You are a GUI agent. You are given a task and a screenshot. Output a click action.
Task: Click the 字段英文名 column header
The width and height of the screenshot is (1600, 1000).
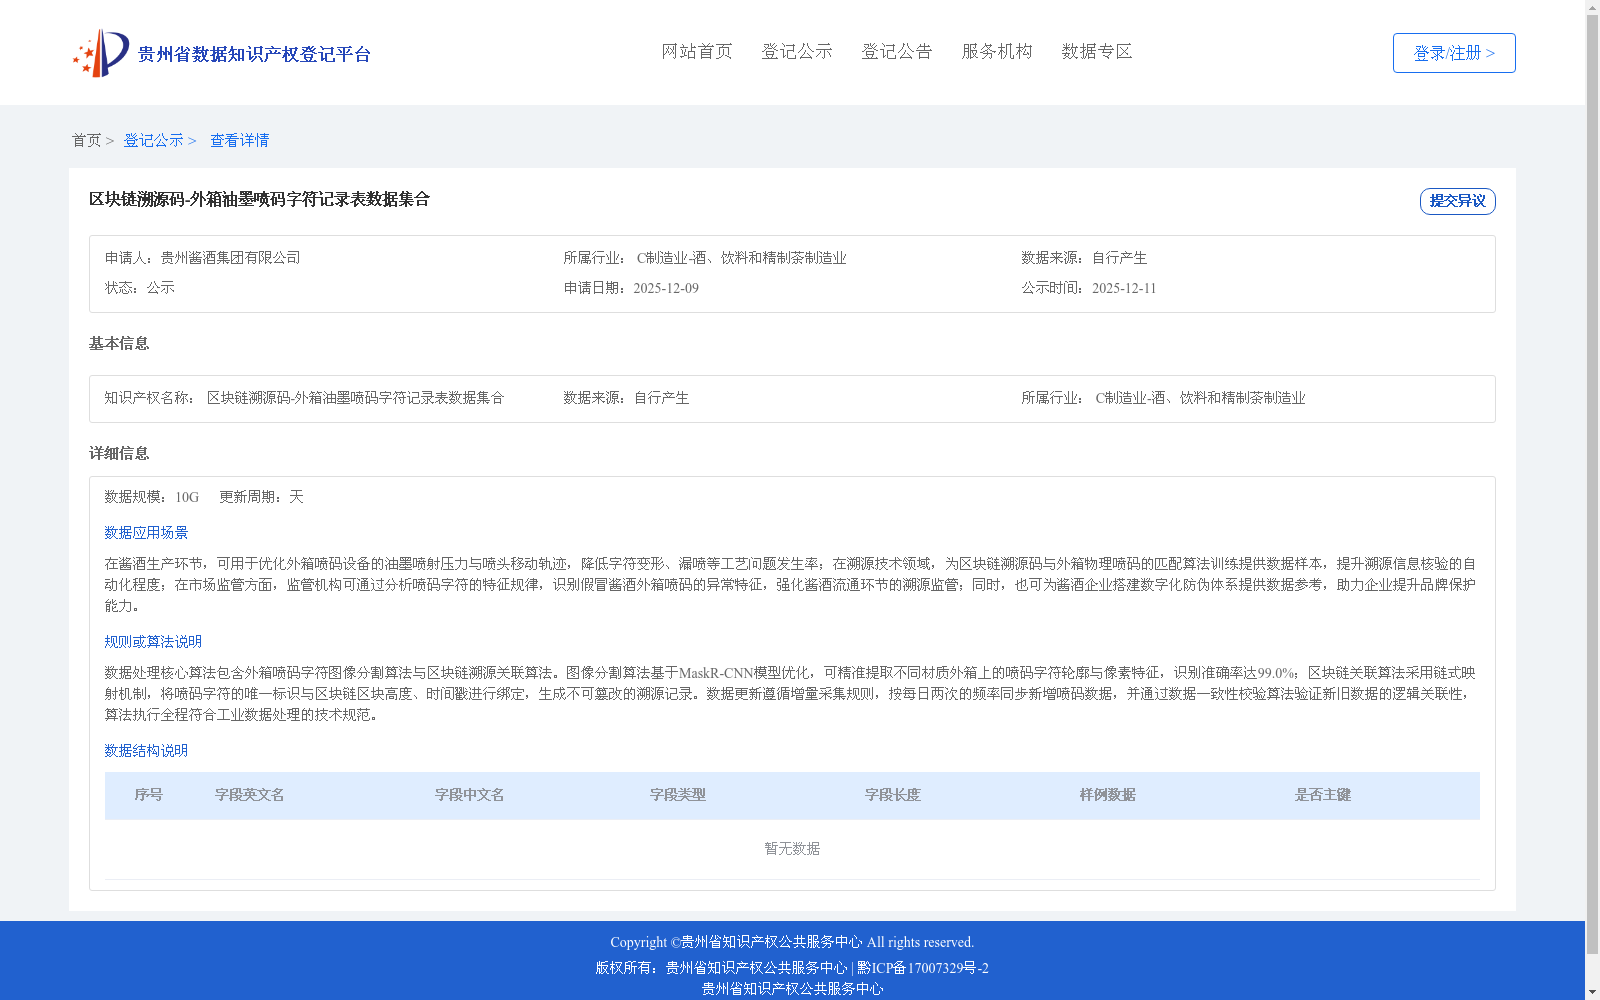pos(250,795)
